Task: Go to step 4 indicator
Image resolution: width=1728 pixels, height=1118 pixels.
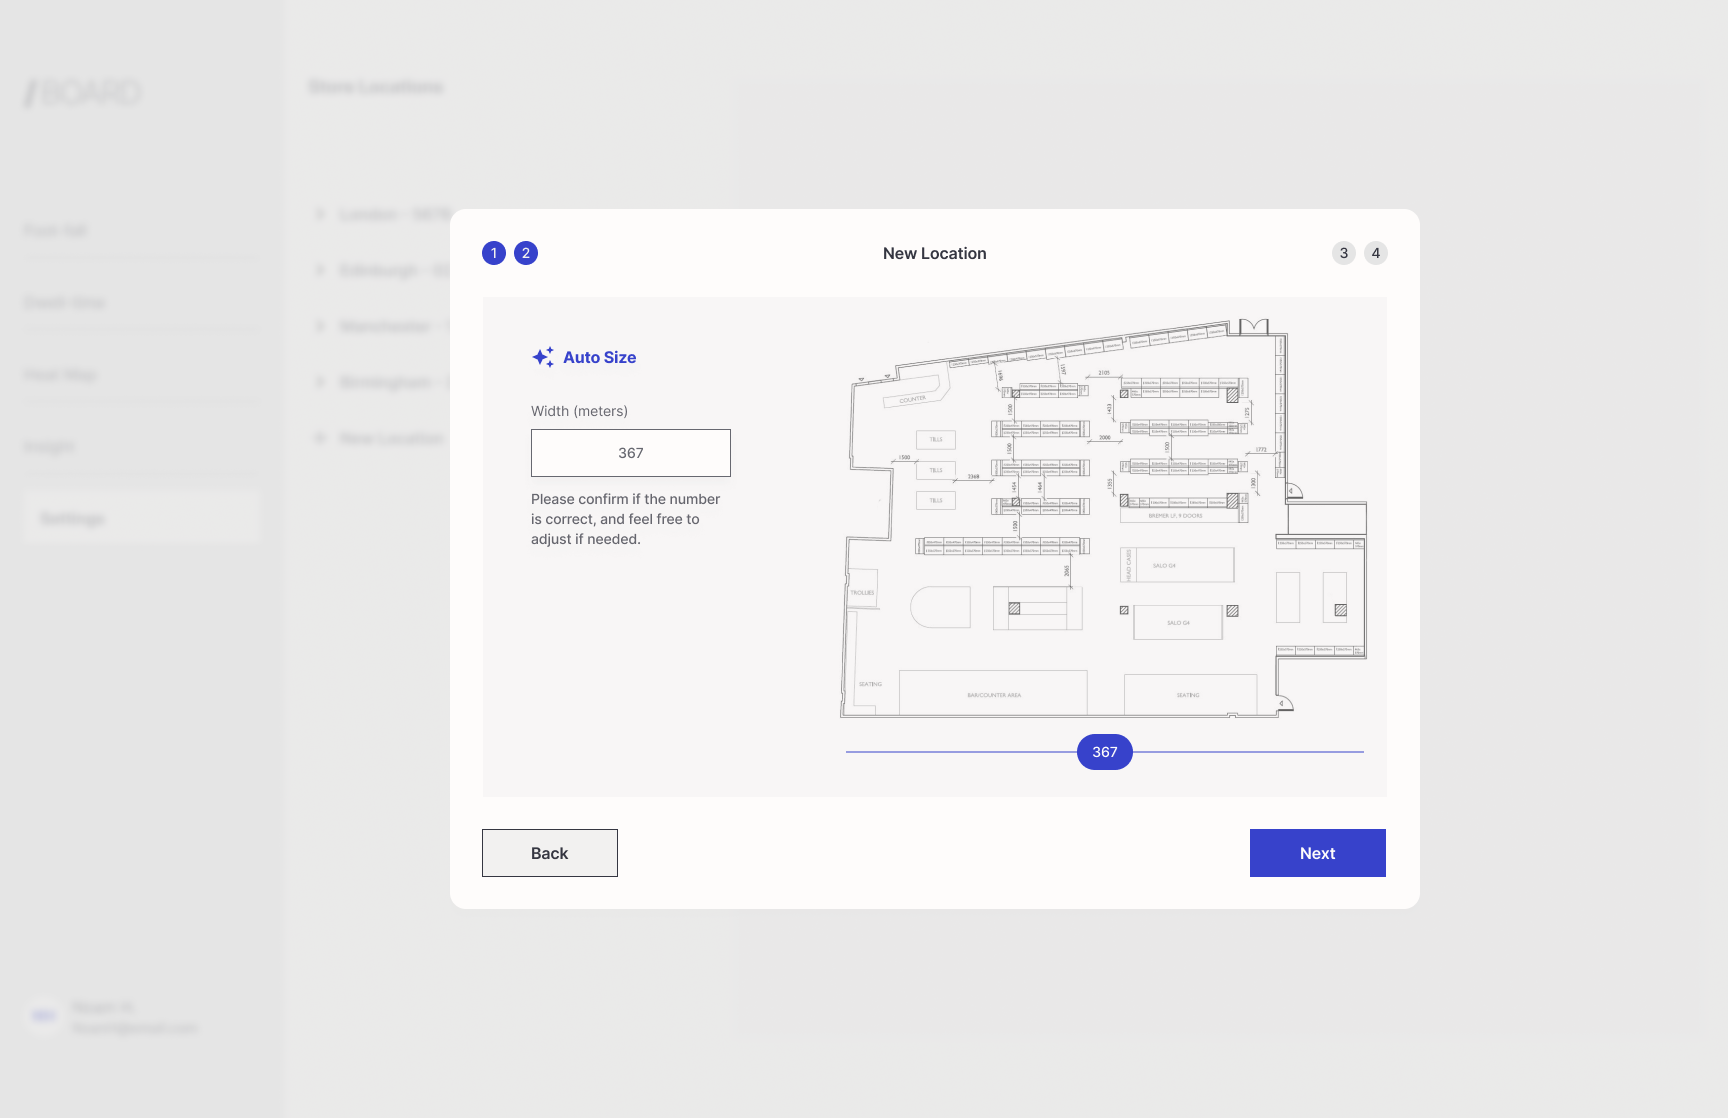Action: pos(1376,253)
